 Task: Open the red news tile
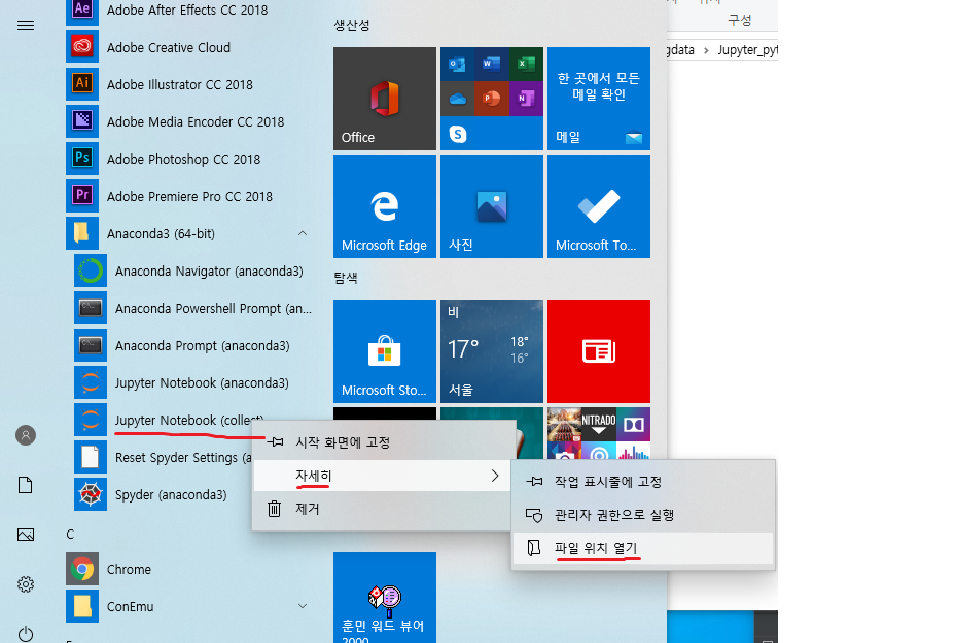tap(598, 352)
